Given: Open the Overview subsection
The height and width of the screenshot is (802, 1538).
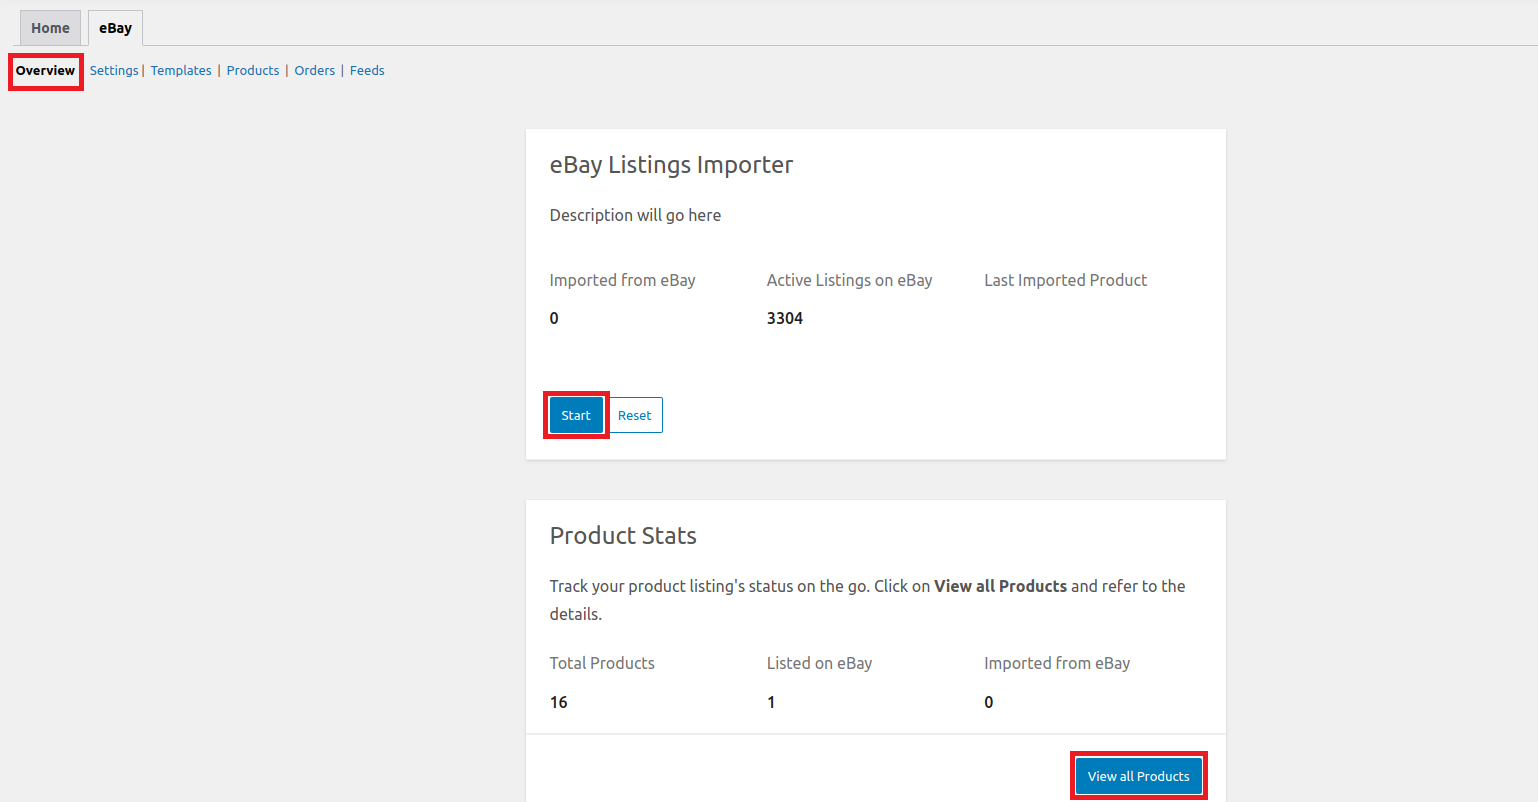Looking at the screenshot, I should click(45, 71).
